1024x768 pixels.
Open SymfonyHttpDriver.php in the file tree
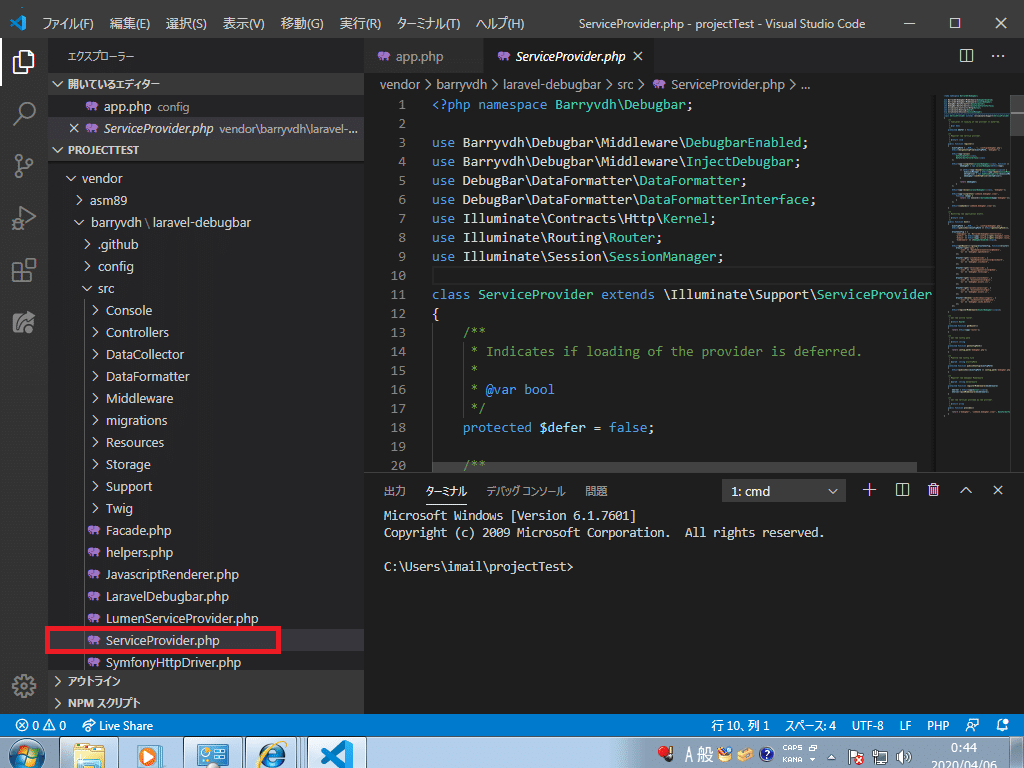pos(205,662)
